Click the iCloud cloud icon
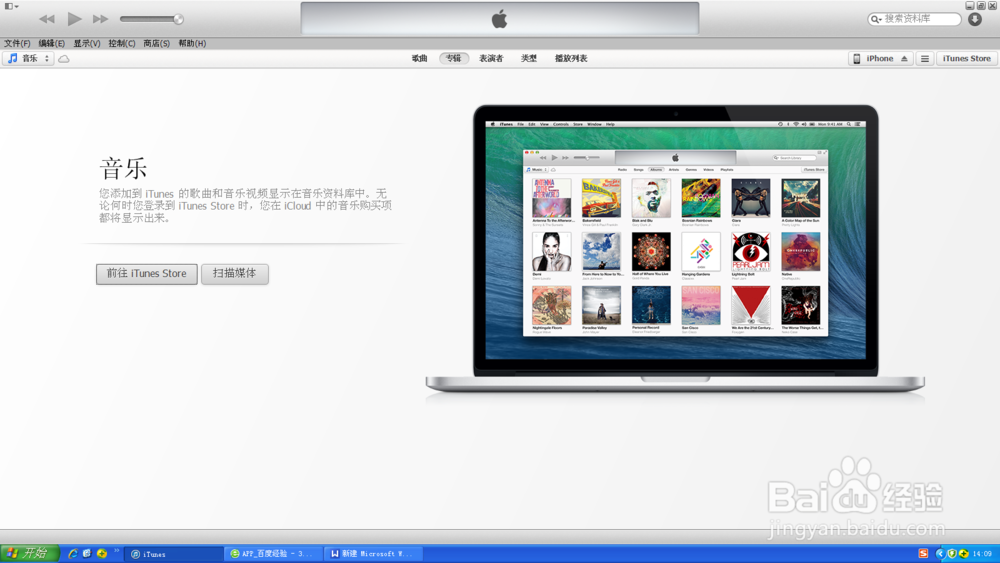Image resolution: width=1000 pixels, height=563 pixels. pos(64,59)
